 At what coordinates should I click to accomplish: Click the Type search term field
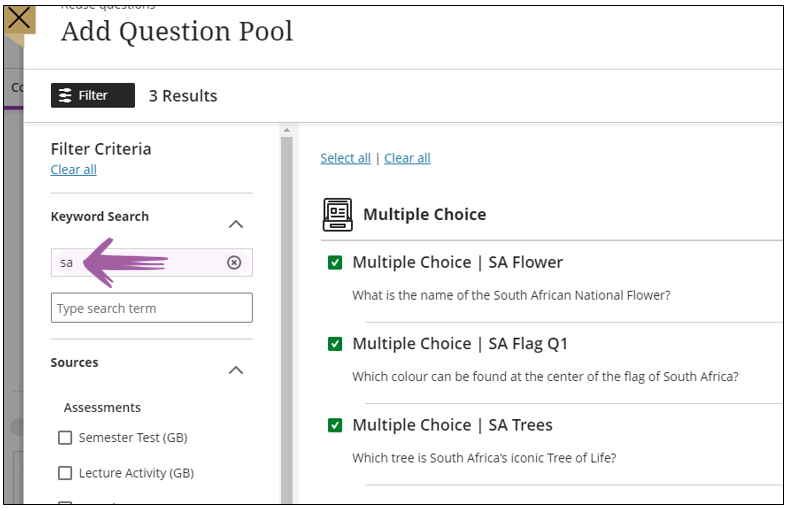(x=151, y=308)
